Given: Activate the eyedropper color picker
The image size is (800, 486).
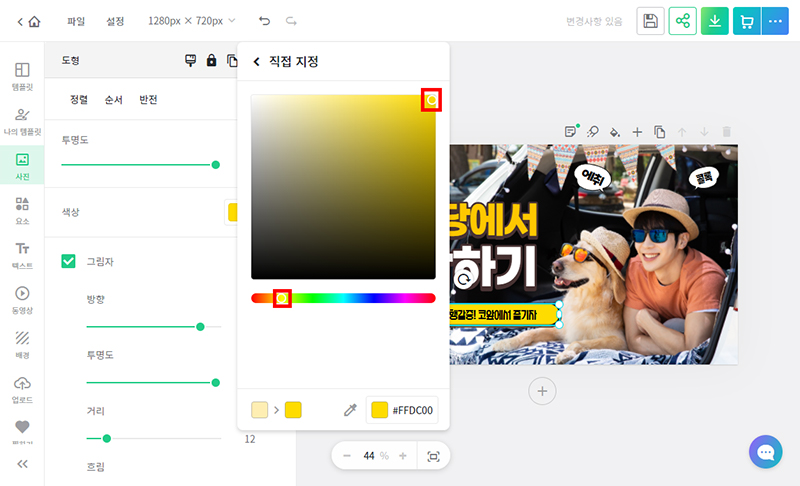Looking at the screenshot, I should tap(350, 410).
